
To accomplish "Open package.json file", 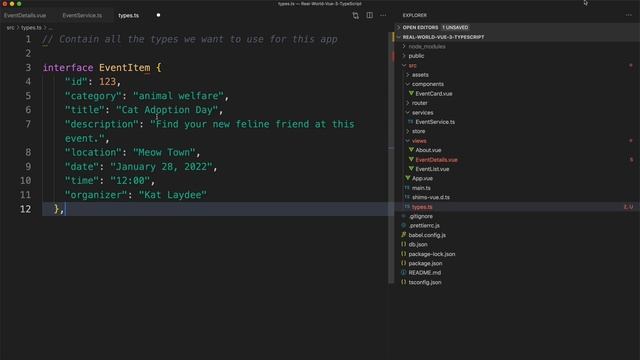I will click(425, 263).
